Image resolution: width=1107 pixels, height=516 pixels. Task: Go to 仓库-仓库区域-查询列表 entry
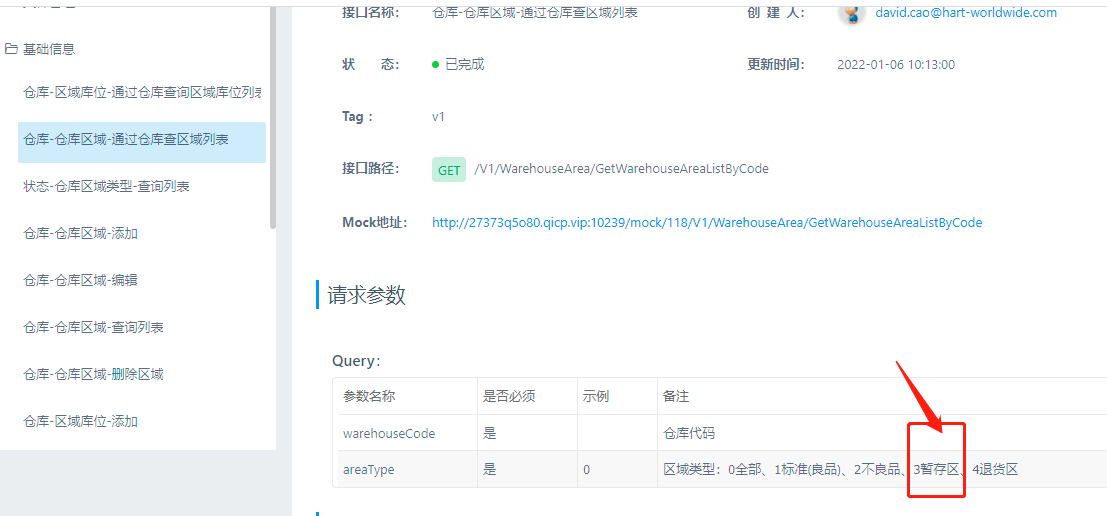click(93, 328)
